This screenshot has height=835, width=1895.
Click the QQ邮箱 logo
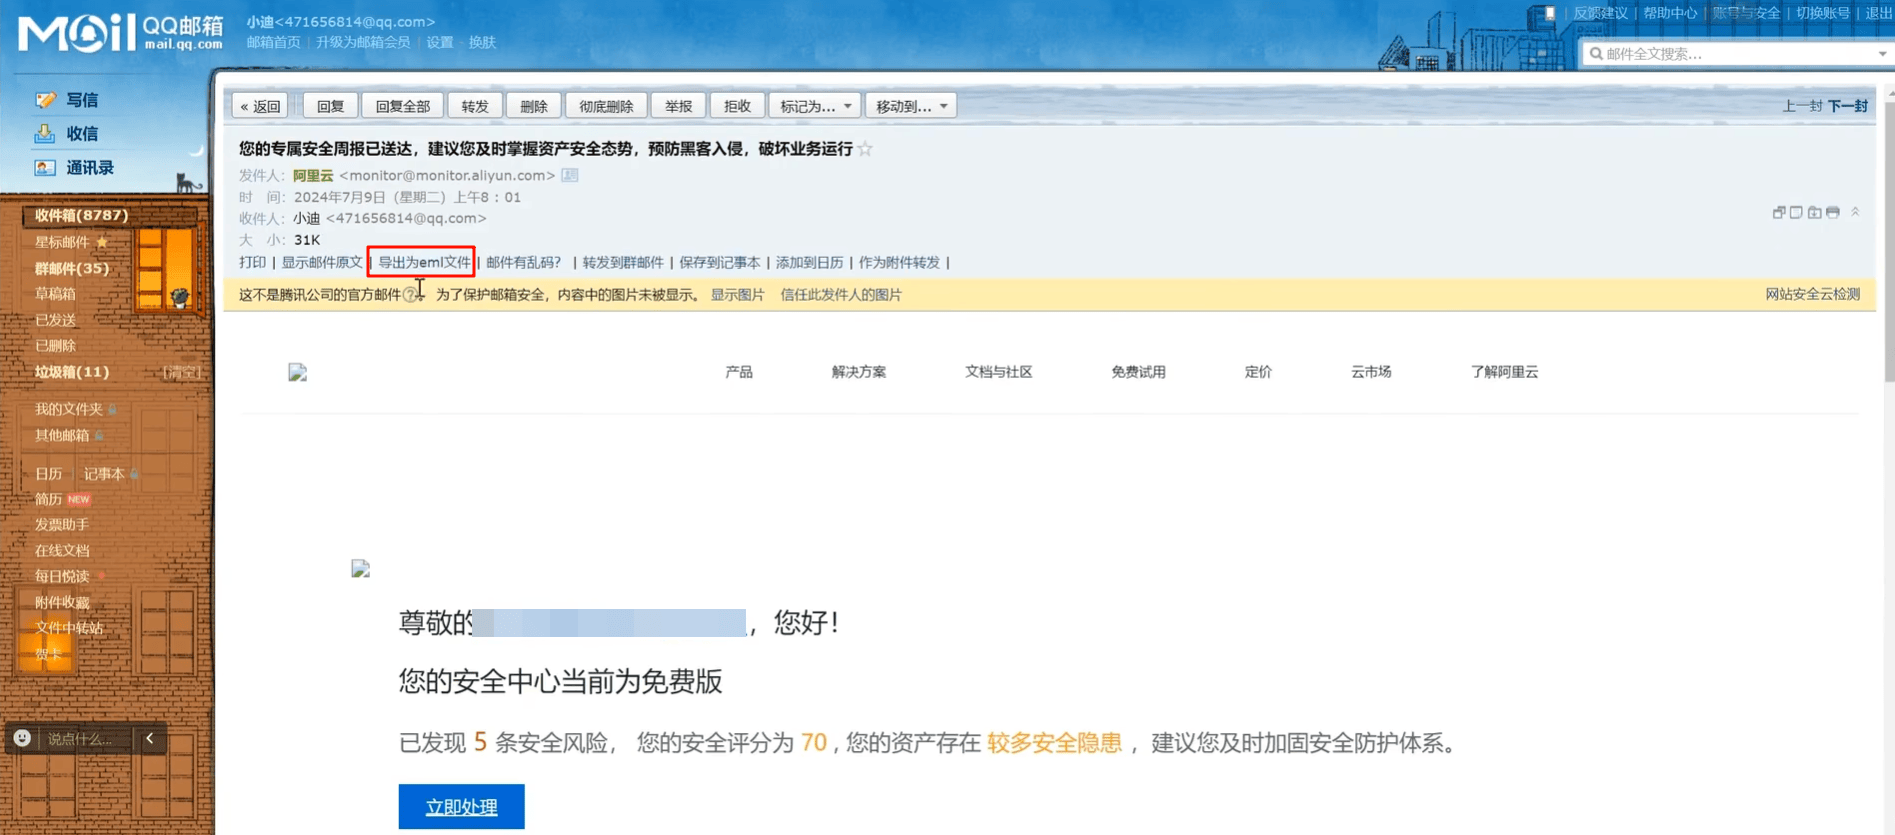[x=120, y=32]
